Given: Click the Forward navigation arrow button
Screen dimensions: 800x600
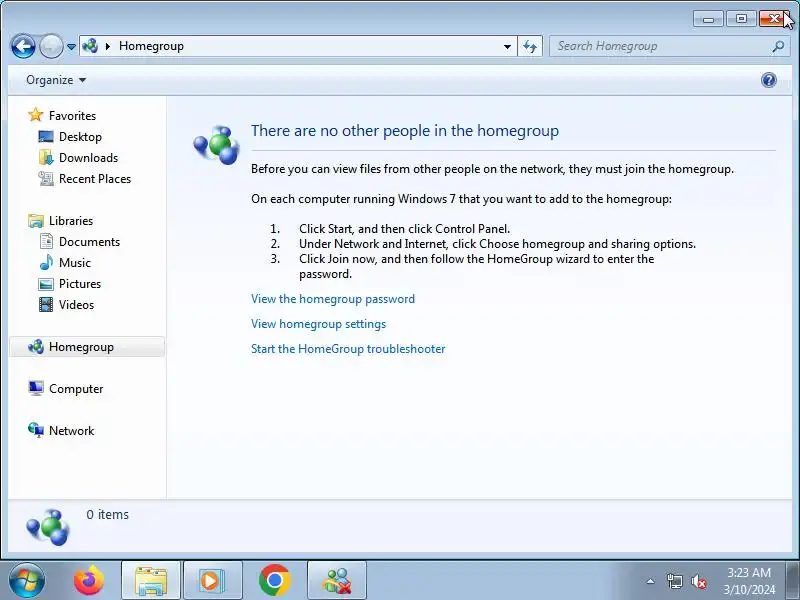Looking at the screenshot, I should [x=51, y=47].
